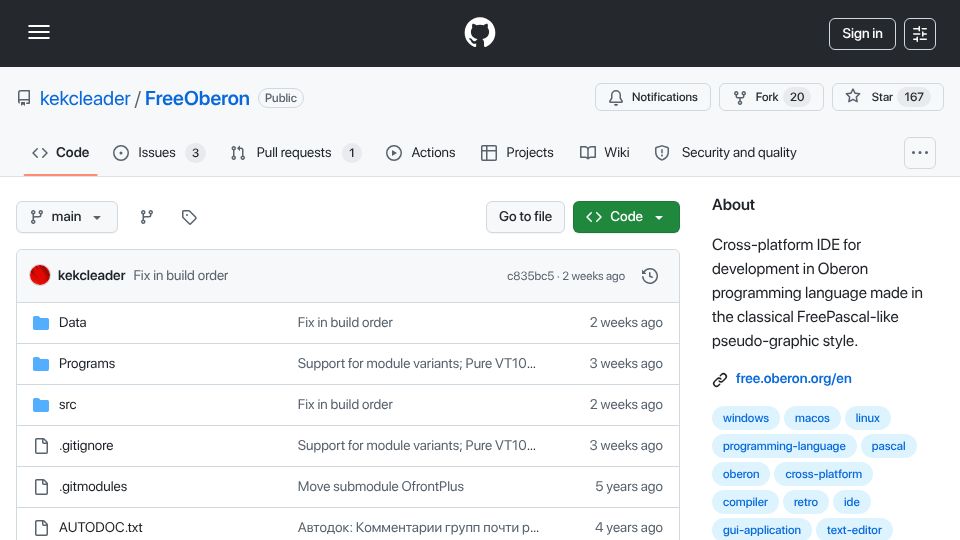
Task: Open the Data folder
Action: [x=72, y=323]
